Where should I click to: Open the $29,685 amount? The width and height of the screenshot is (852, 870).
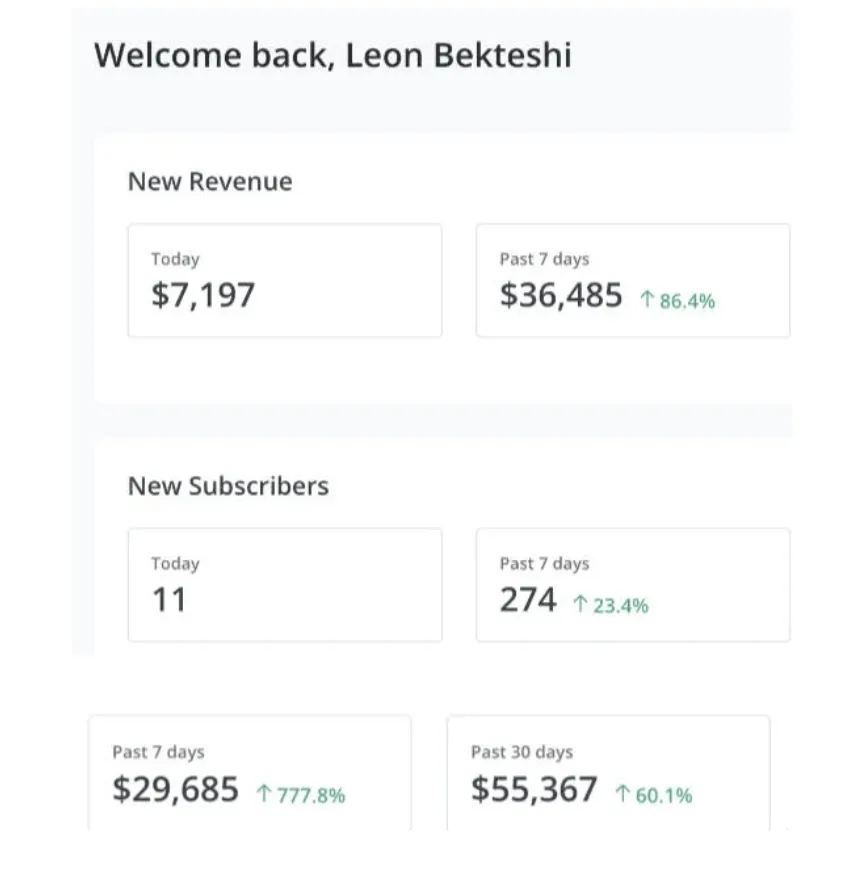click(176, 790)
